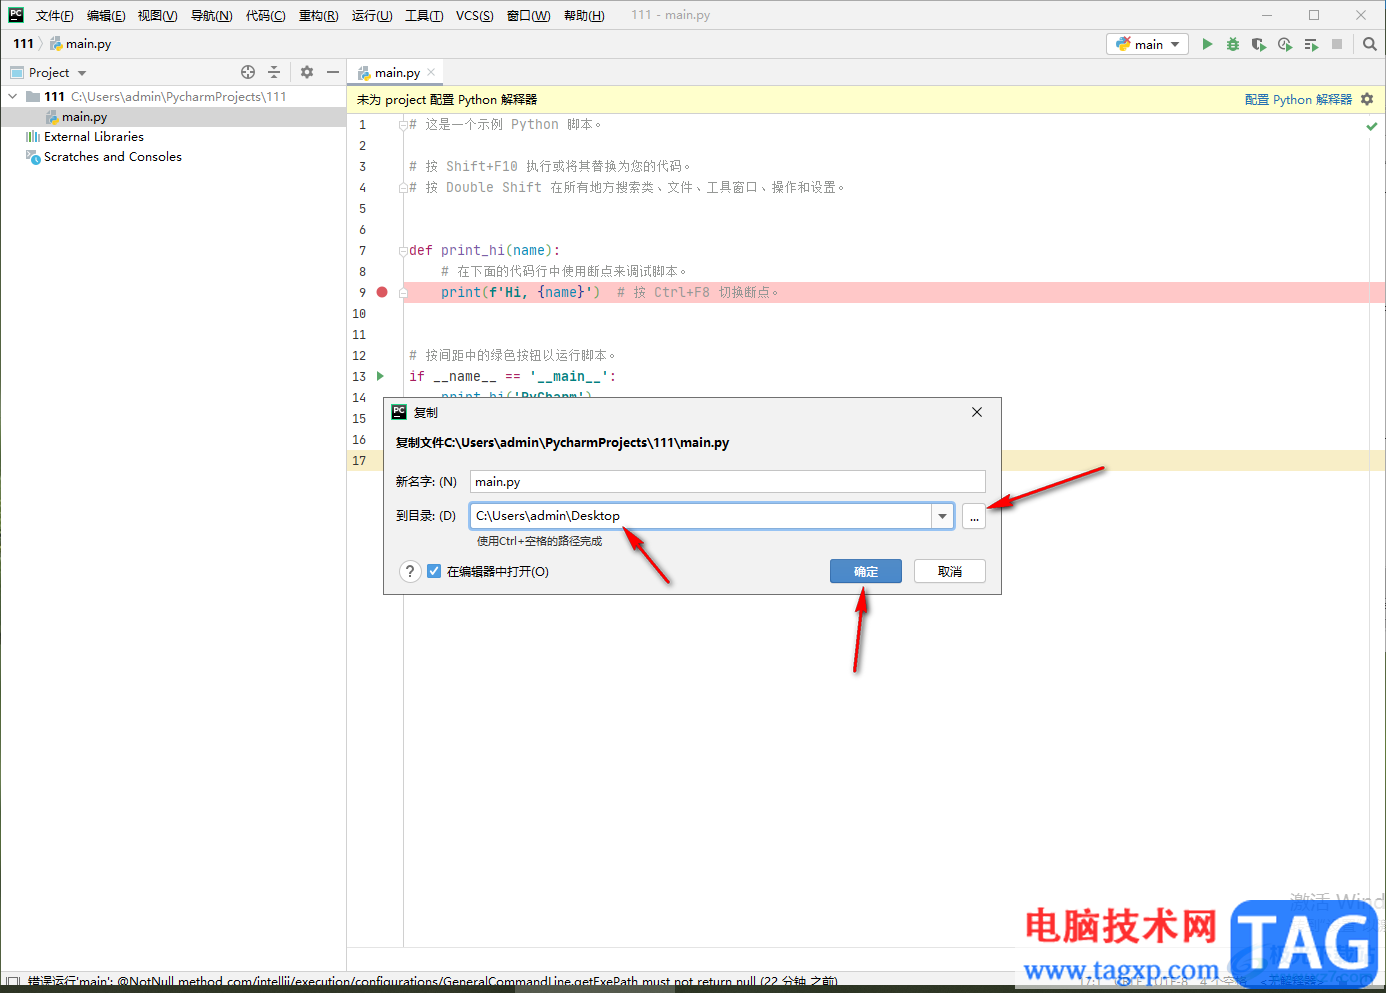Click run gutter arrow on line 13
This screenshot has width=1386, height=993.
click(380, 376)
